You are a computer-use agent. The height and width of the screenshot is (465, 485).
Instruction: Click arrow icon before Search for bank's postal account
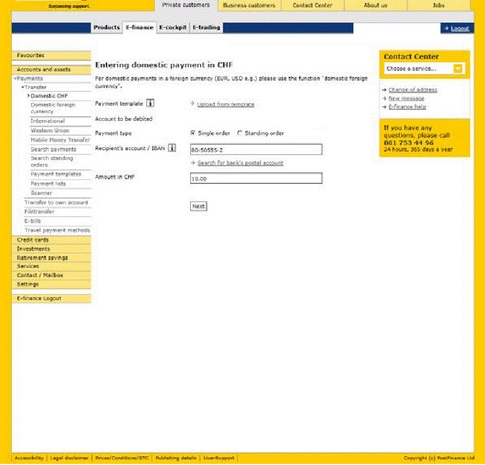(193, 163)
